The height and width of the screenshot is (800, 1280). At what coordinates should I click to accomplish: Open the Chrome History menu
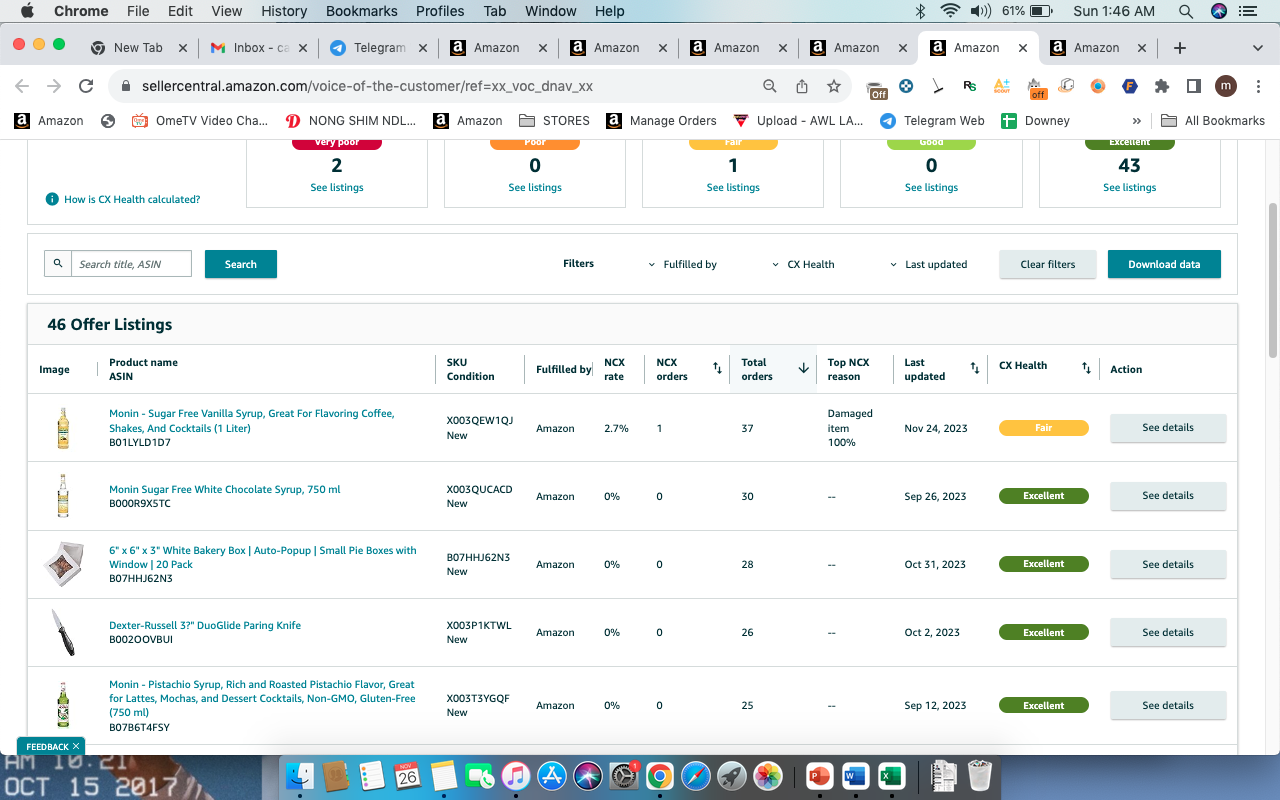click(x=284, y=11)
